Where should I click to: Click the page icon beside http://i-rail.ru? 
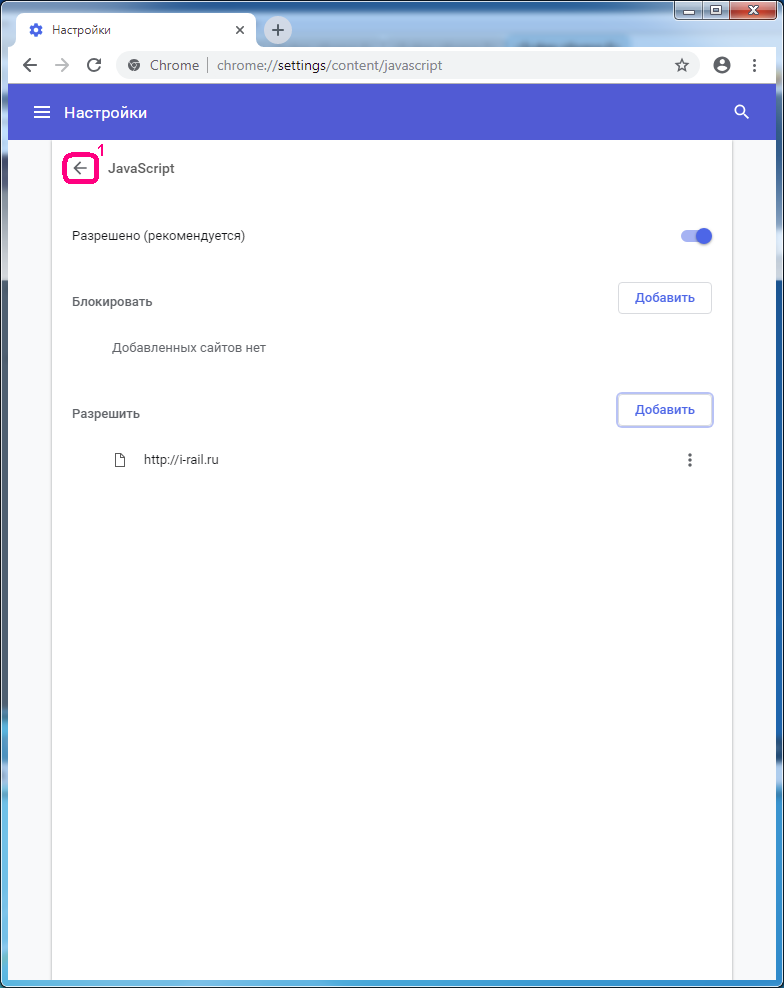120,460
